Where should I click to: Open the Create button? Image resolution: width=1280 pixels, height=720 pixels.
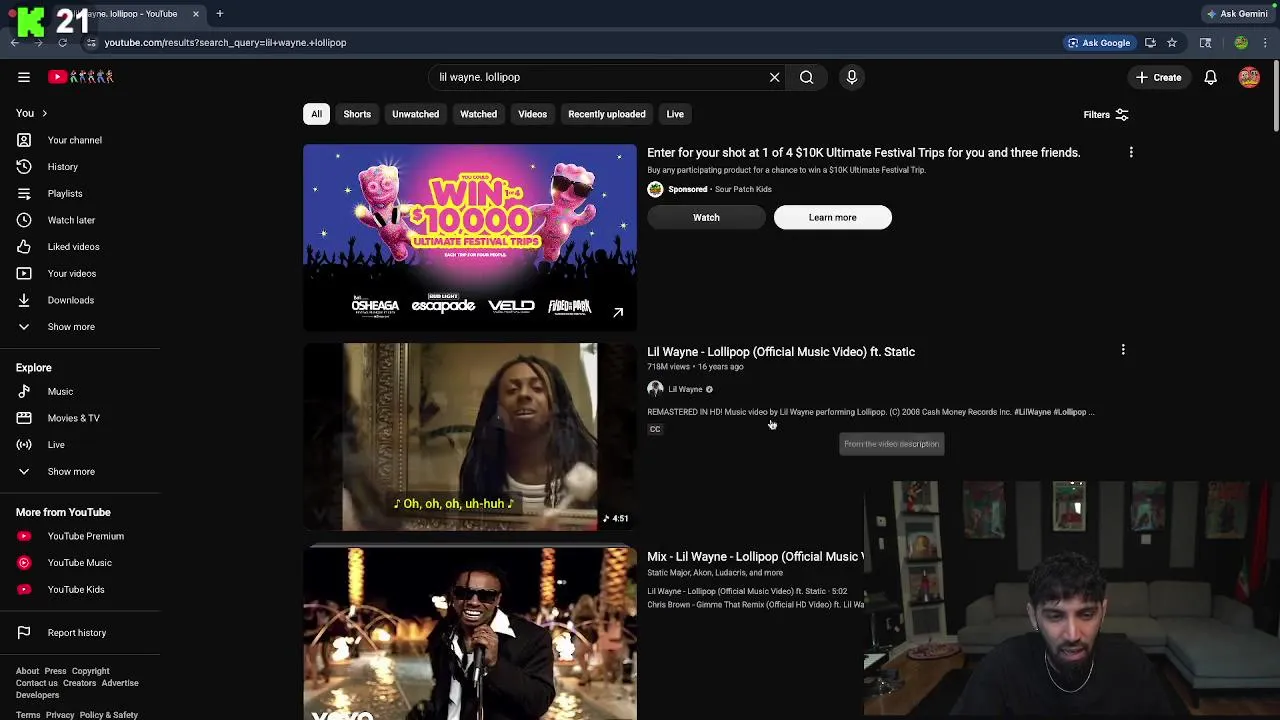1158,77
